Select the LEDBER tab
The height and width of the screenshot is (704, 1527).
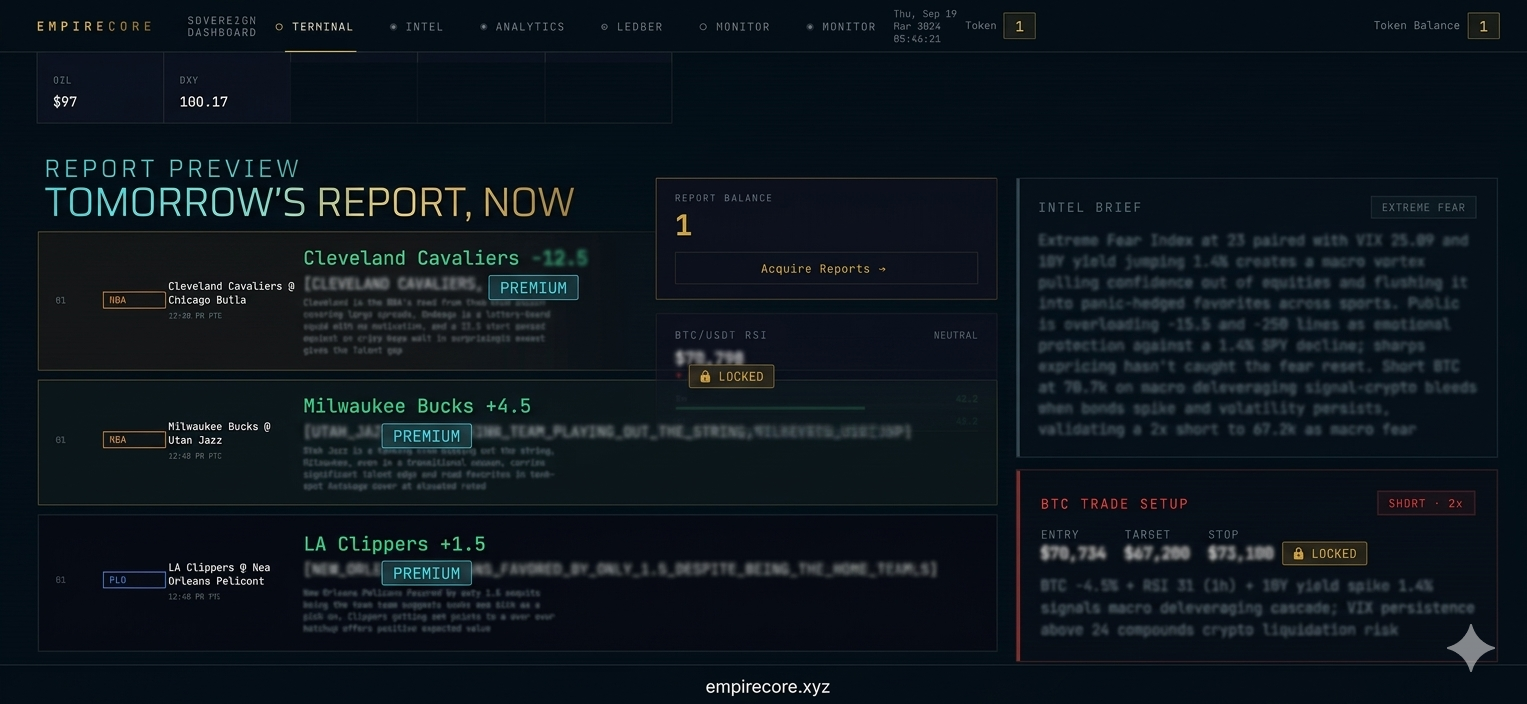[x=632, y=27]
